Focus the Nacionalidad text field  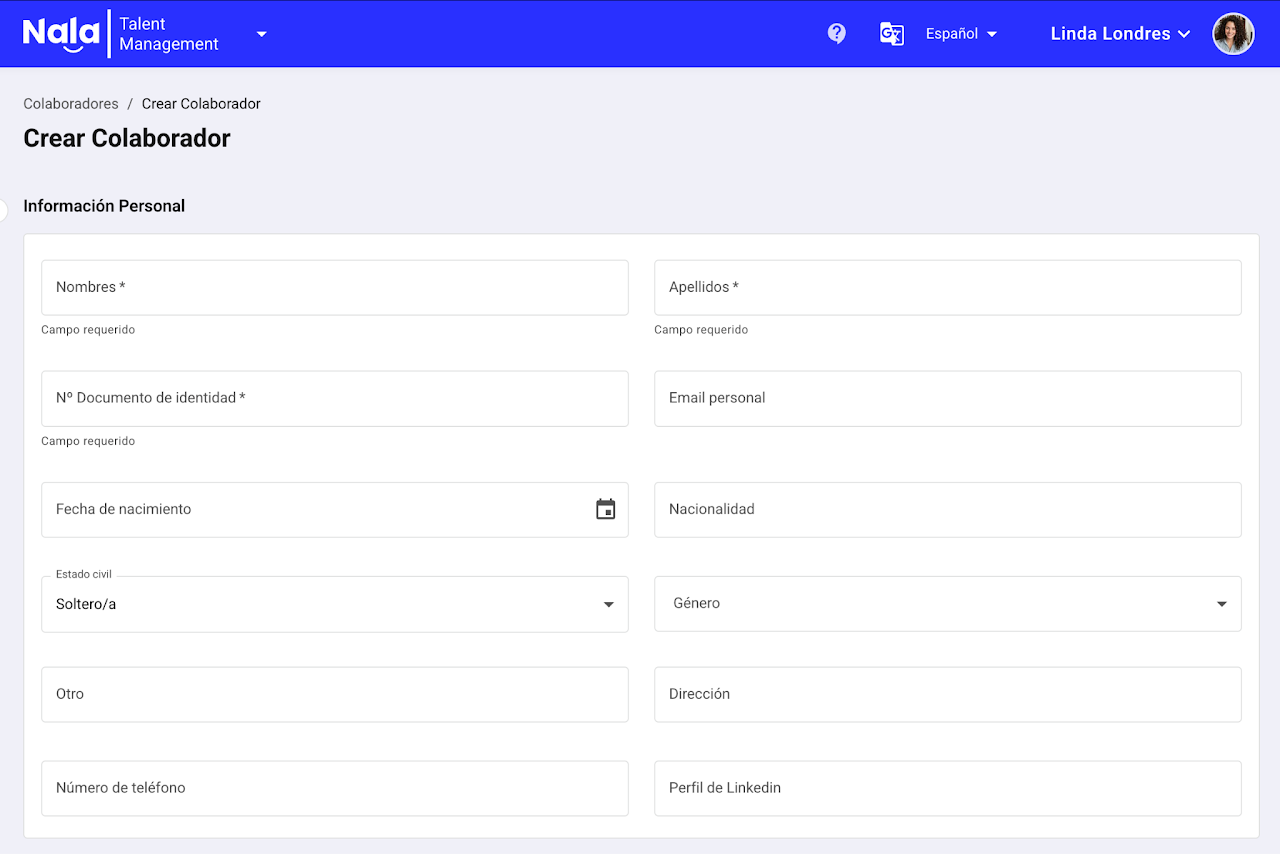(947, 510)
